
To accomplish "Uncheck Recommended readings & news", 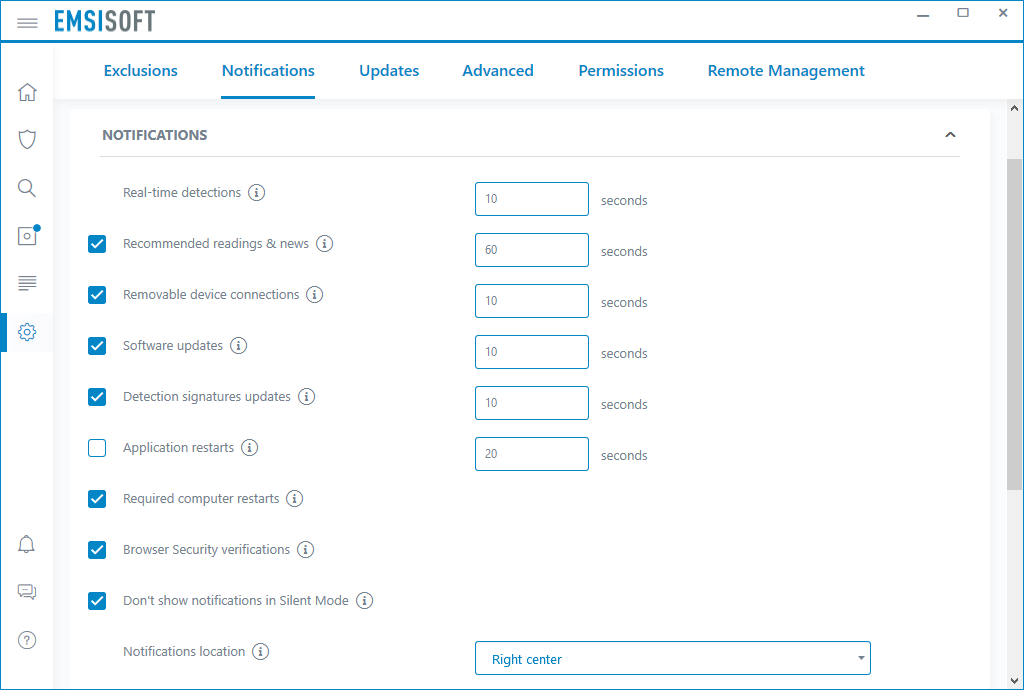I will pyautogui.click(x=97, y=244).
